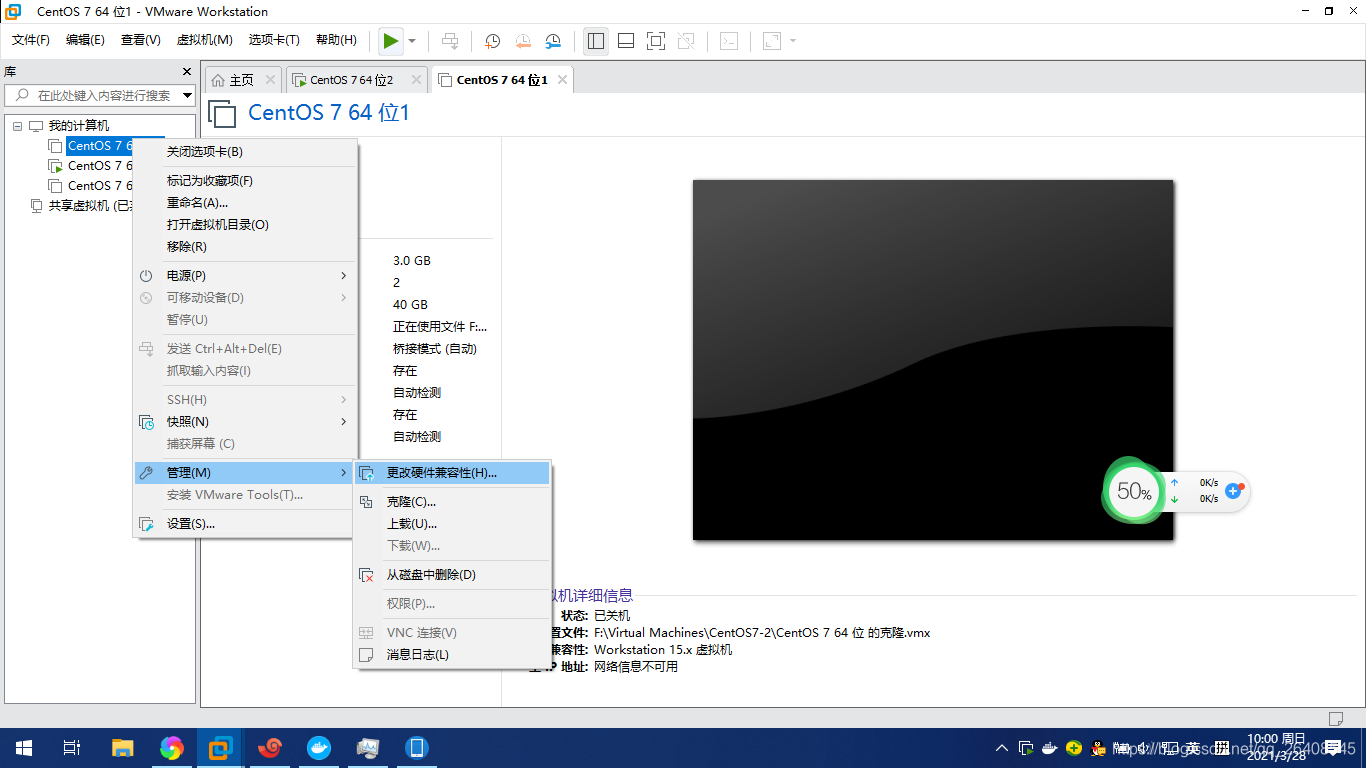The image size is (1366, 768).
Task: Open 设置(S)... from context menu
Action: click(246, 524)
